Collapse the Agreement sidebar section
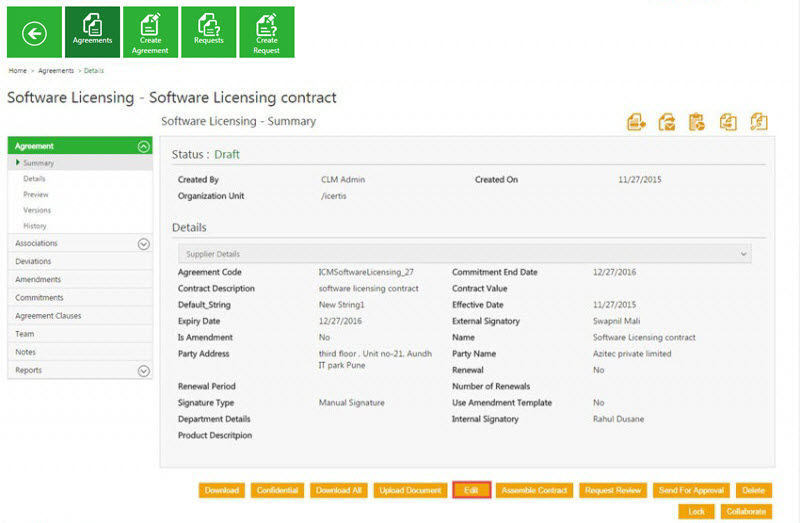The width and height of the screenshot is (800, 523). [x=144, y=146]
